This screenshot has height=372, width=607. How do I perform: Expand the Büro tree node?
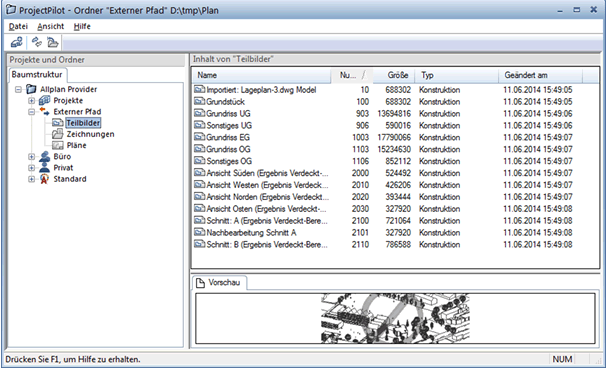[x=31, y=157]
